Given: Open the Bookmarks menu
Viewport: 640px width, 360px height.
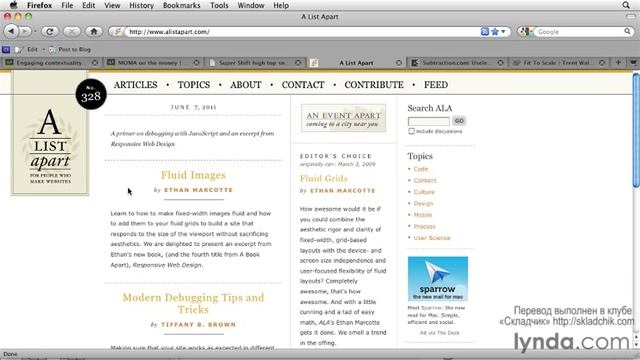Looking at the screenshot, I should 182,5.
